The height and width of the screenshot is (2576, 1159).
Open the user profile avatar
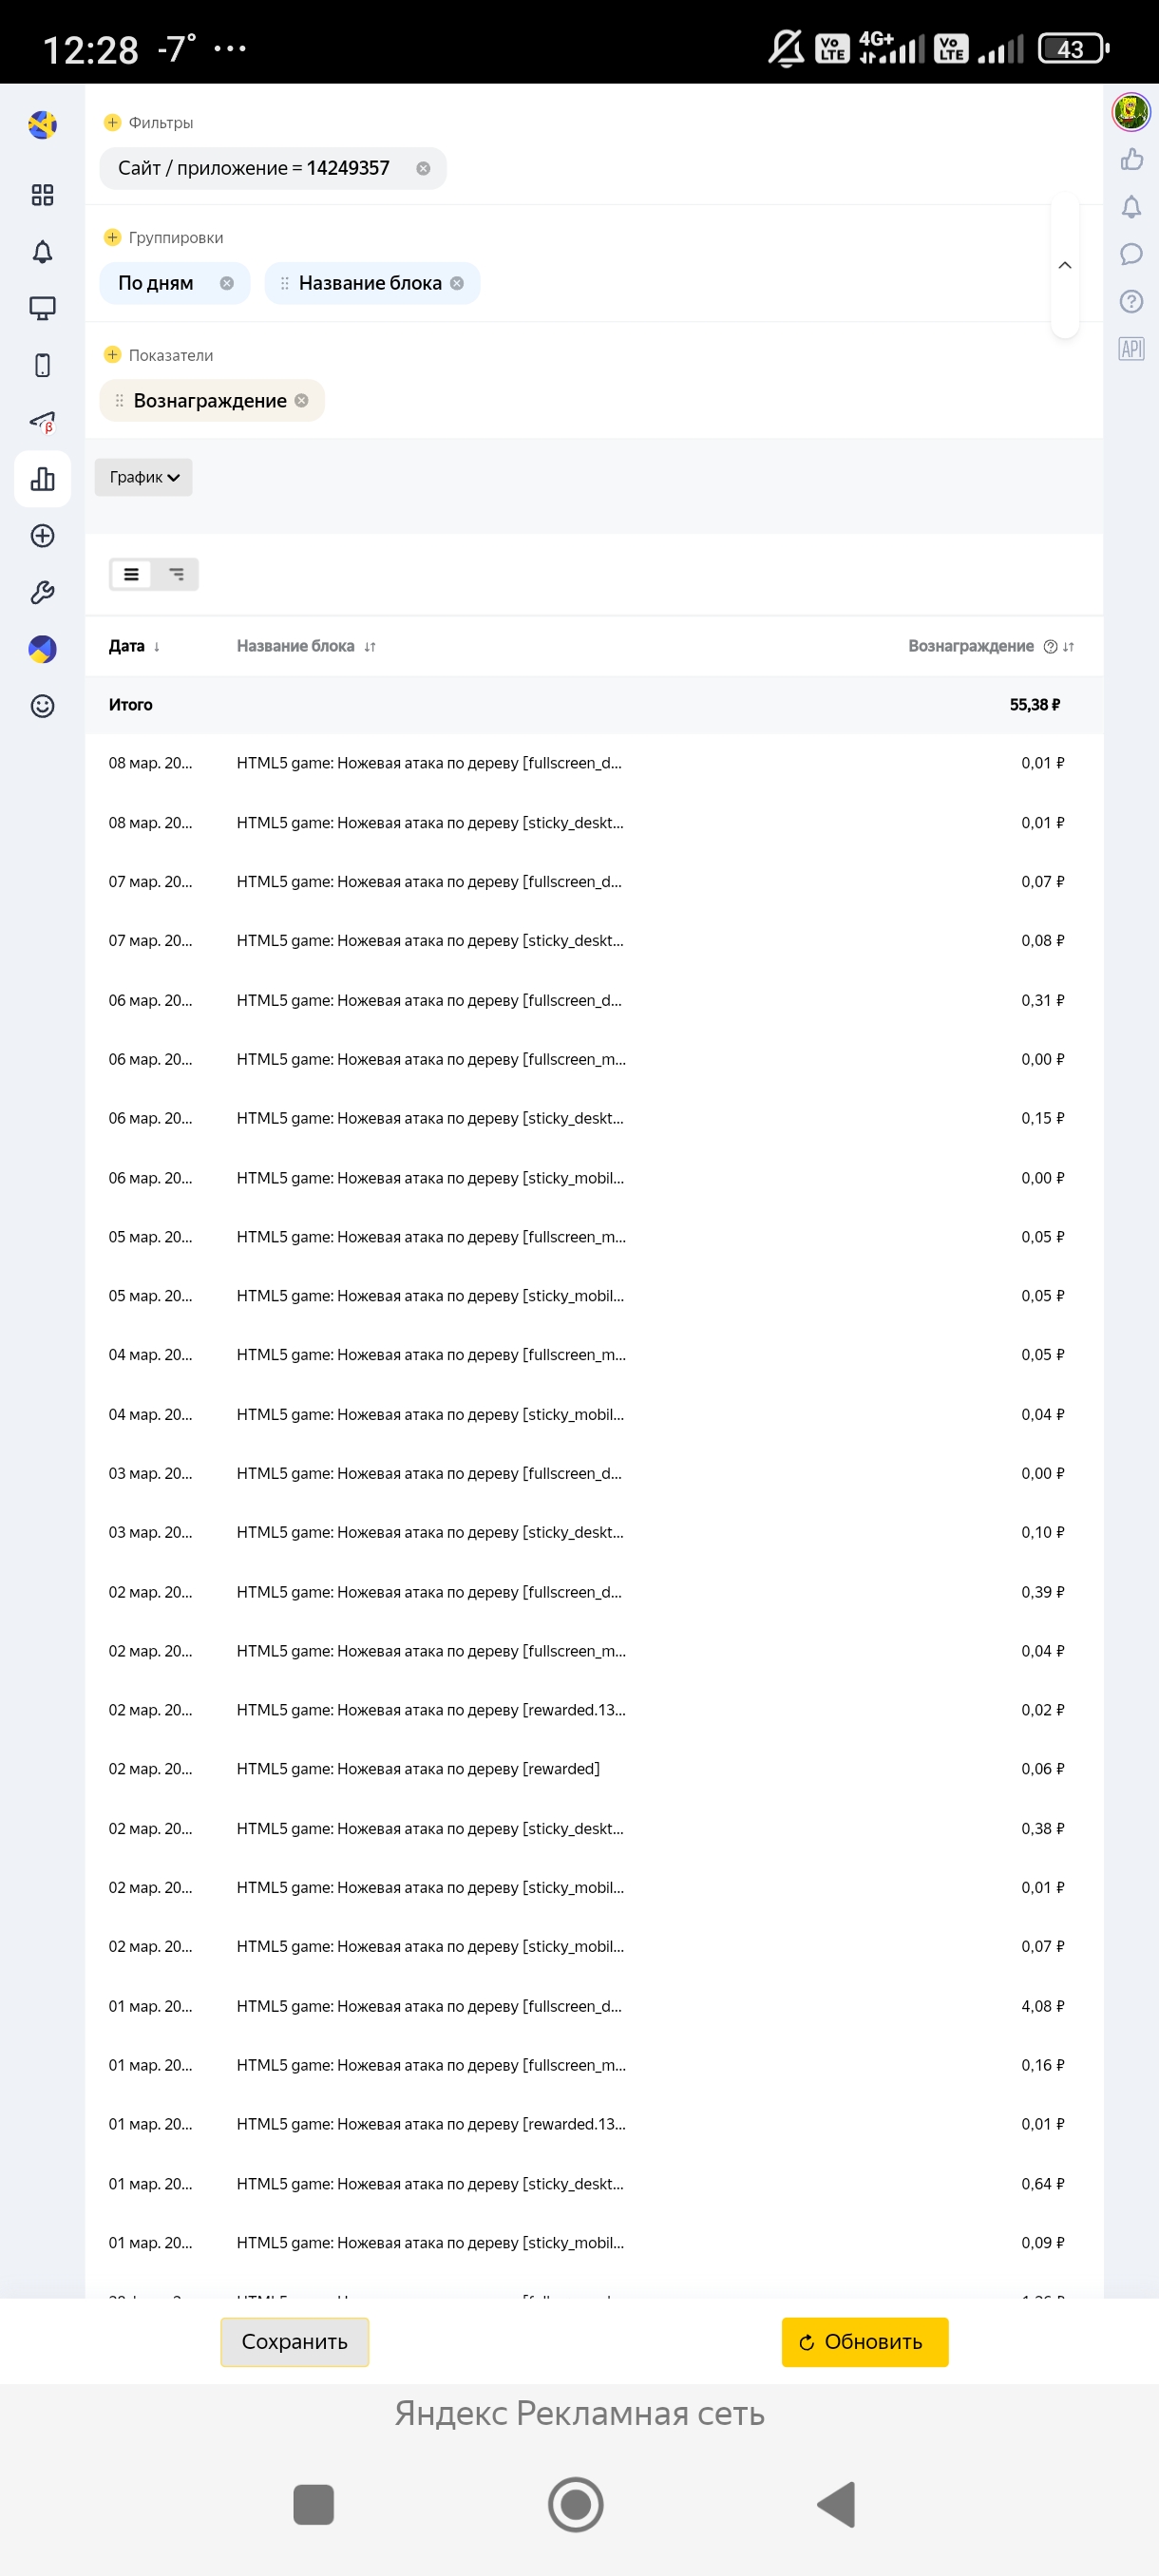click(x=1131, y=111)
